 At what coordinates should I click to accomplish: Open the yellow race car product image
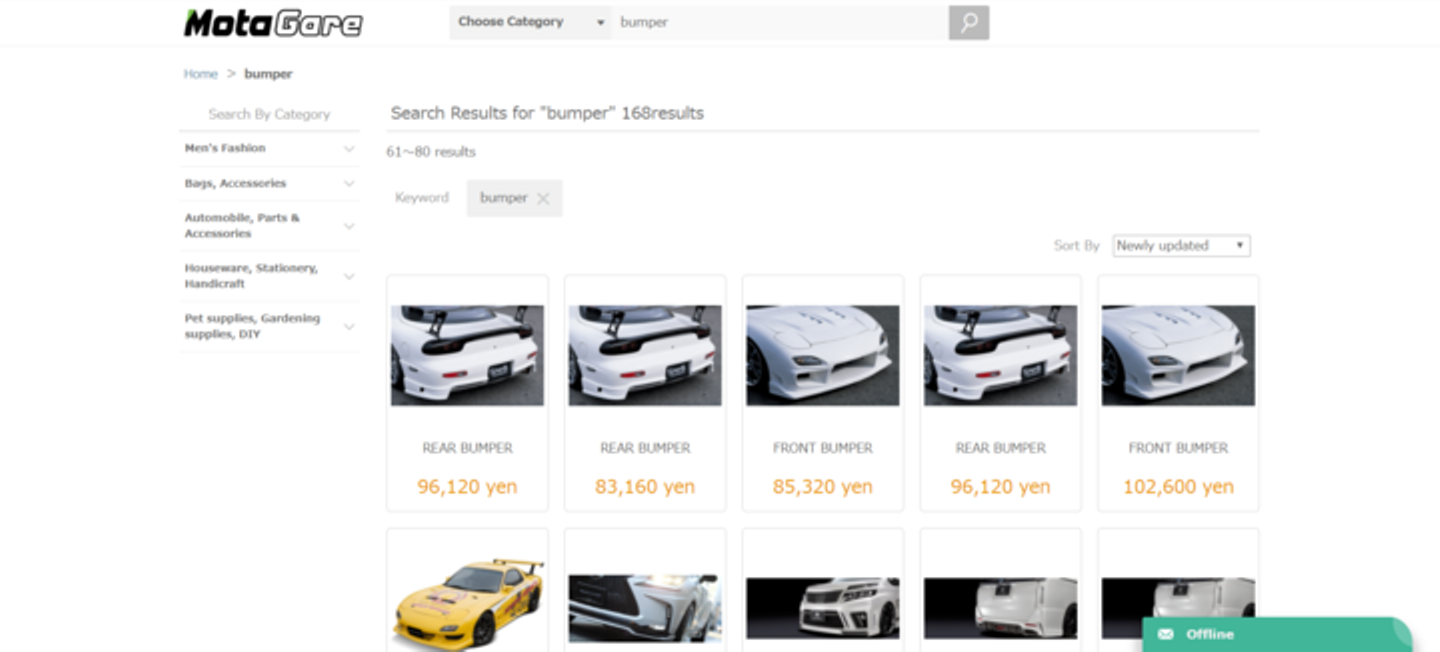467,604
